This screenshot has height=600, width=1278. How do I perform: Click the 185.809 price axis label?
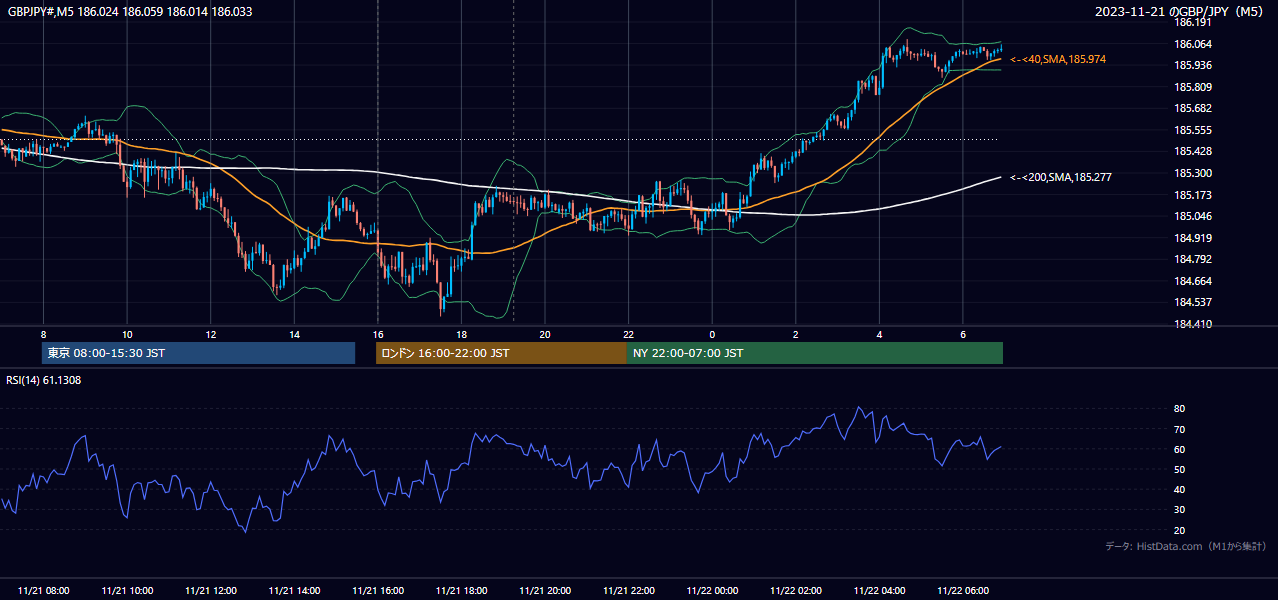(x=1192, y=87)
